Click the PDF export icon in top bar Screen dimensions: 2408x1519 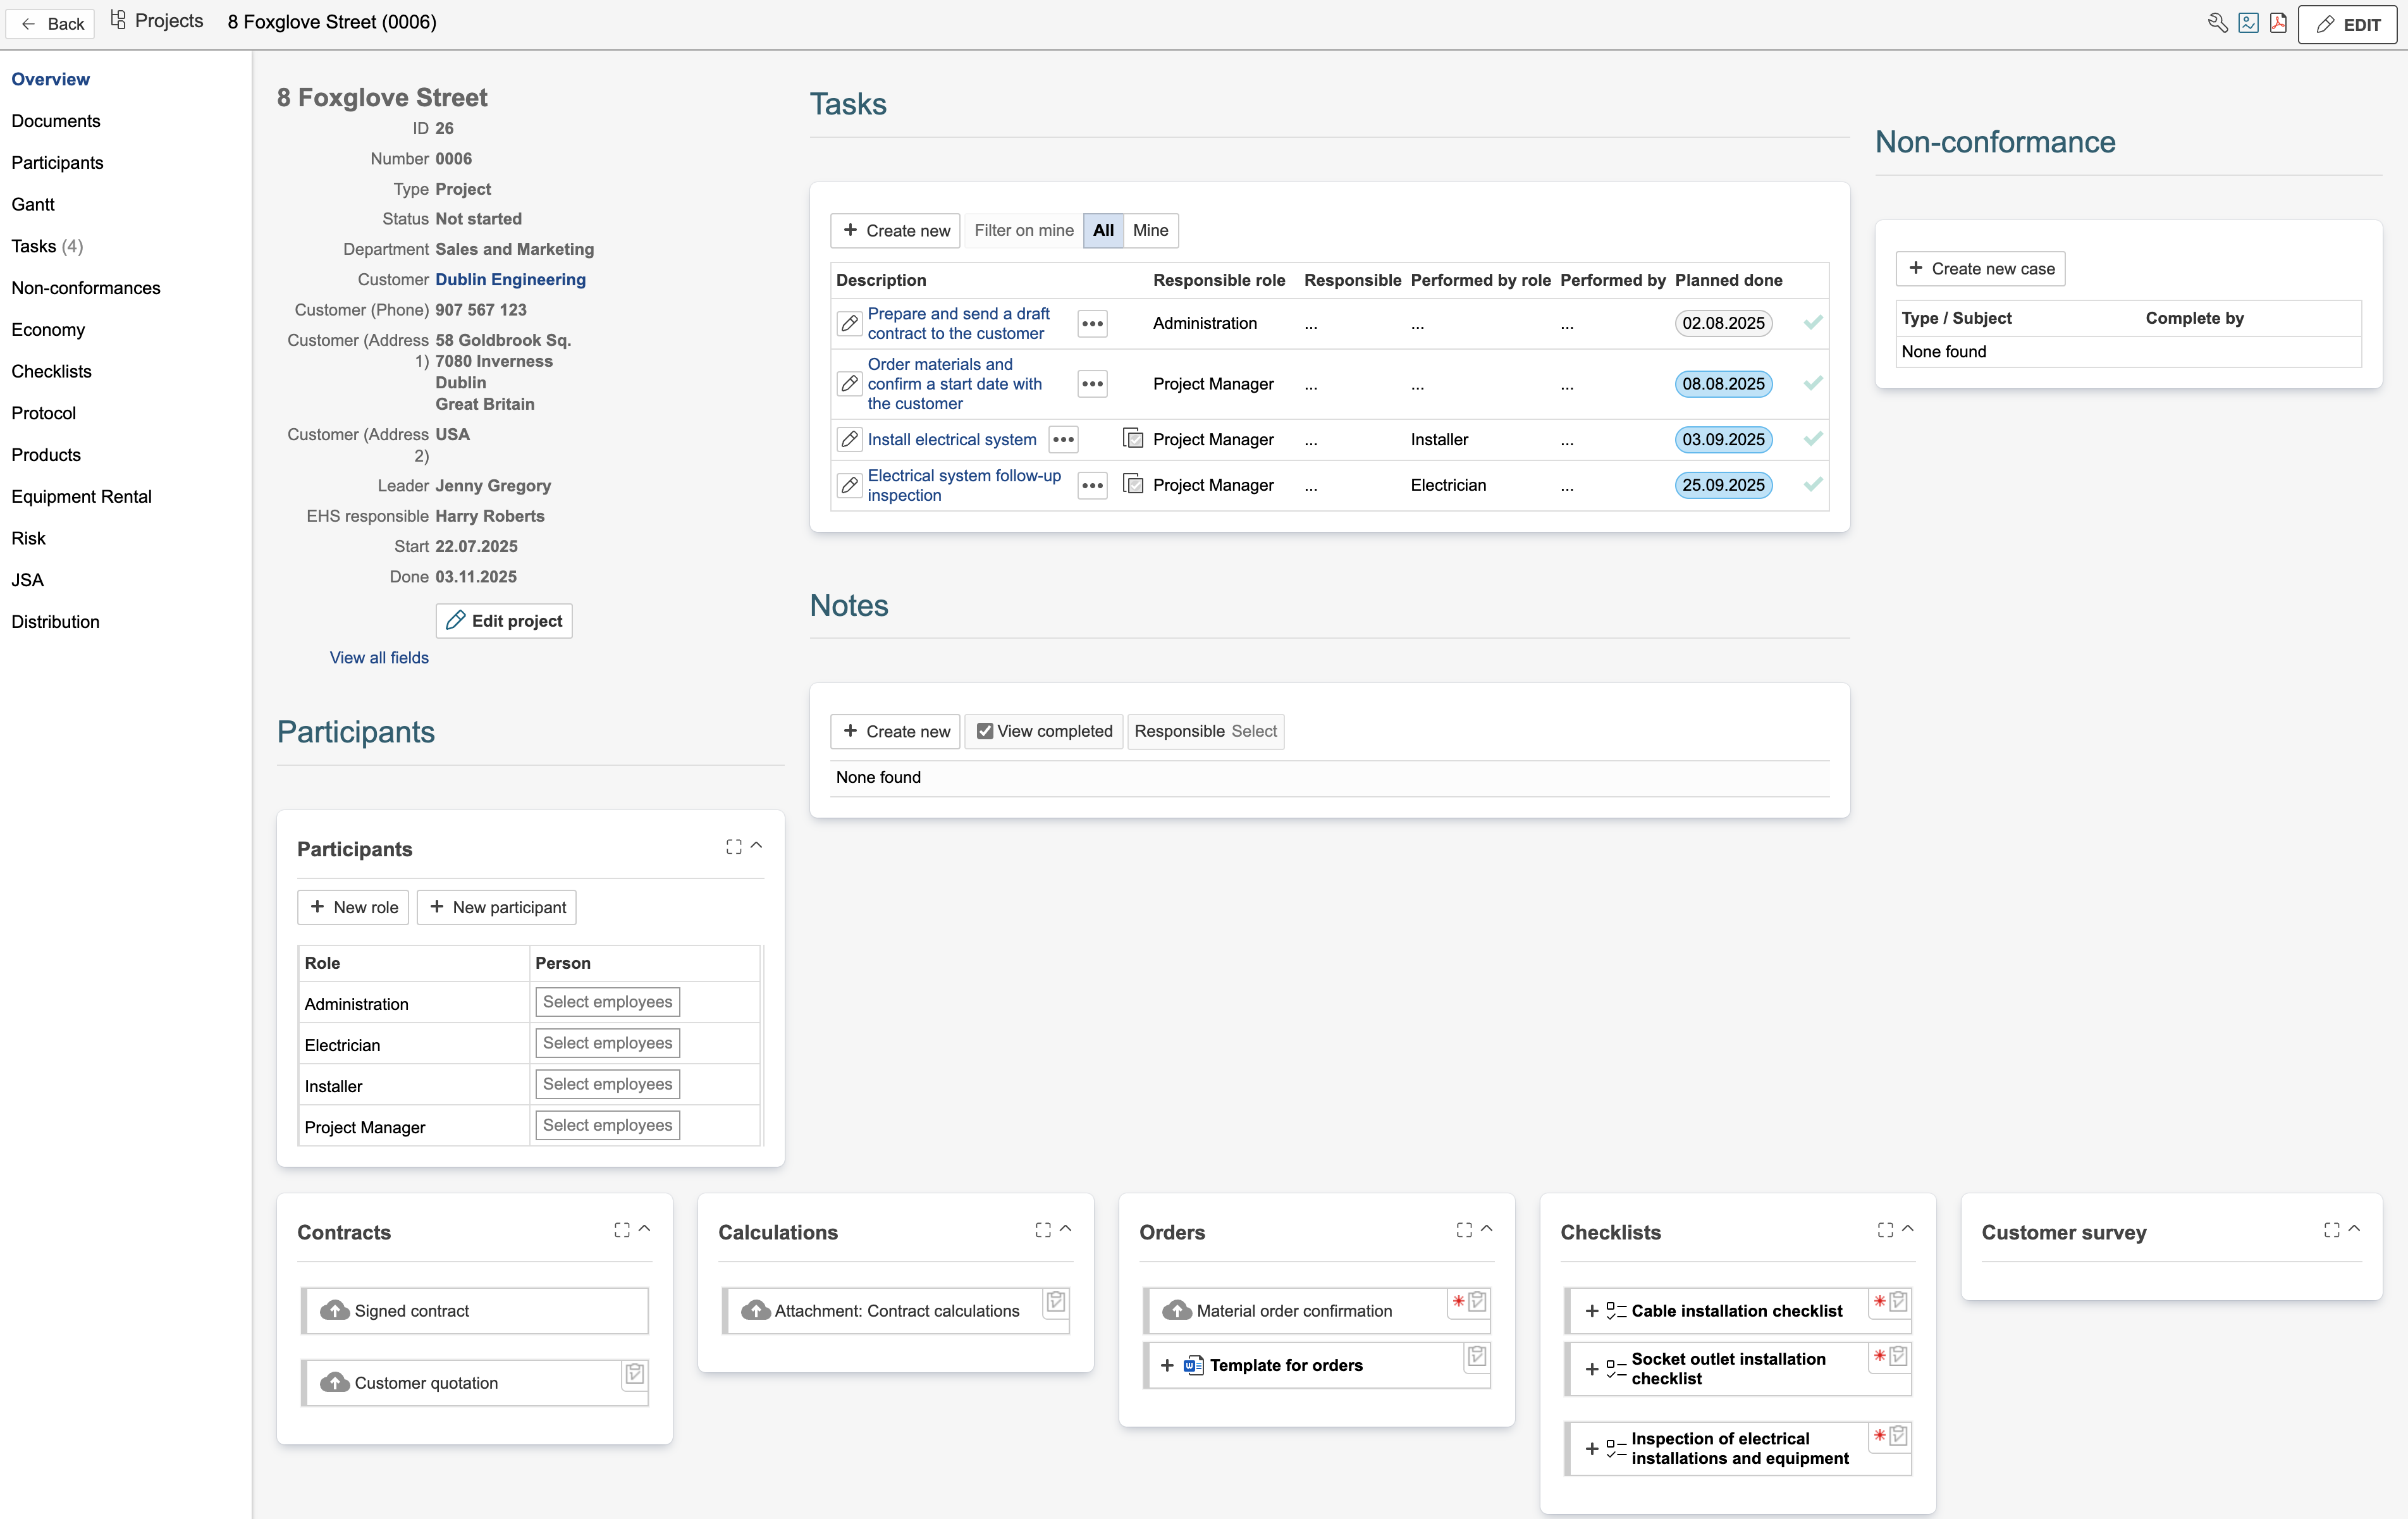2278,23
